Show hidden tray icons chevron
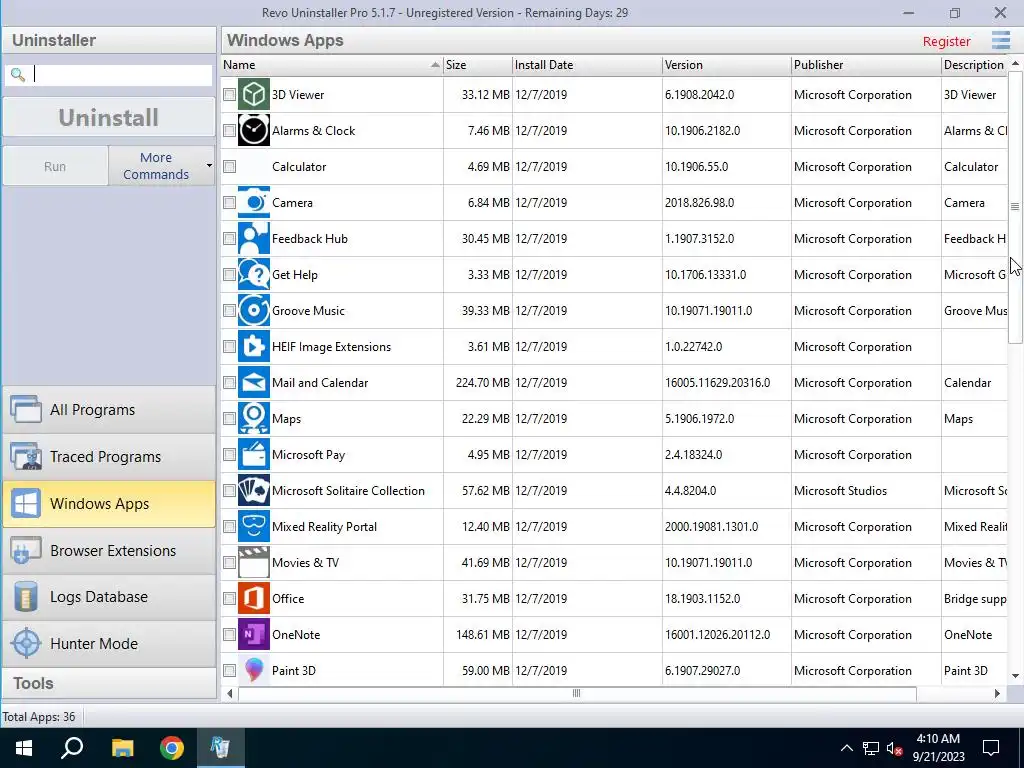This screenshot has width=1024, height=768. click(x=846, y=748)
